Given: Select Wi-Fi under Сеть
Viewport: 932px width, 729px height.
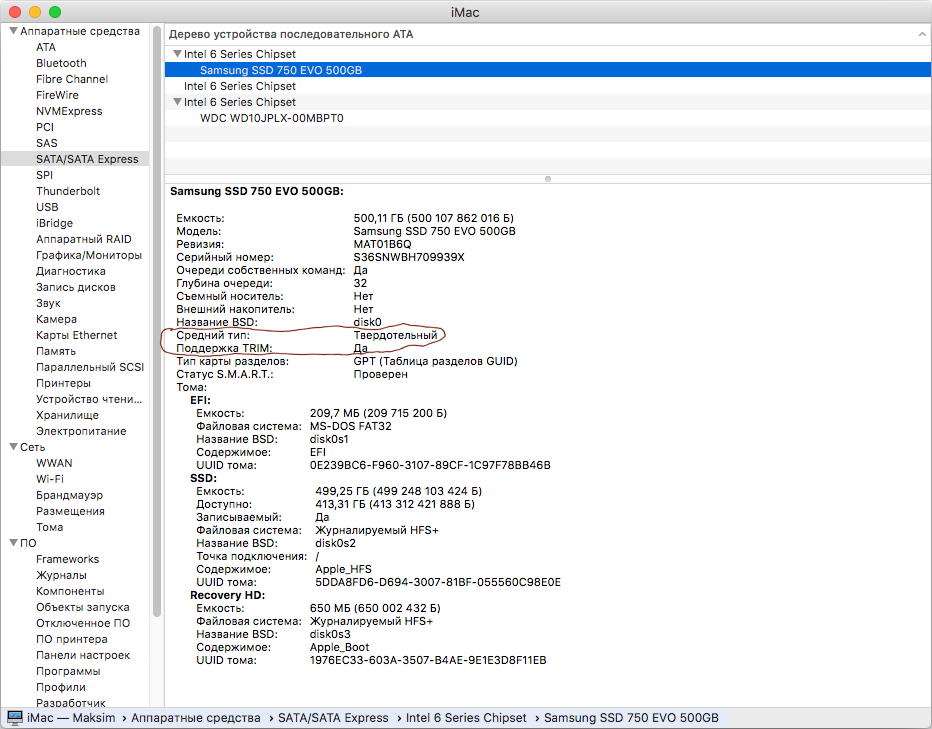Looking at the screenshot, I should pyautogui.click(x=50, y=479).
